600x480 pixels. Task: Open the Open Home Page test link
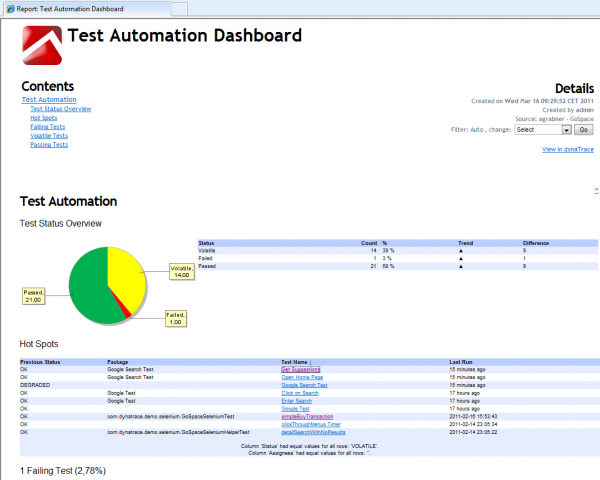click(302, 377)
